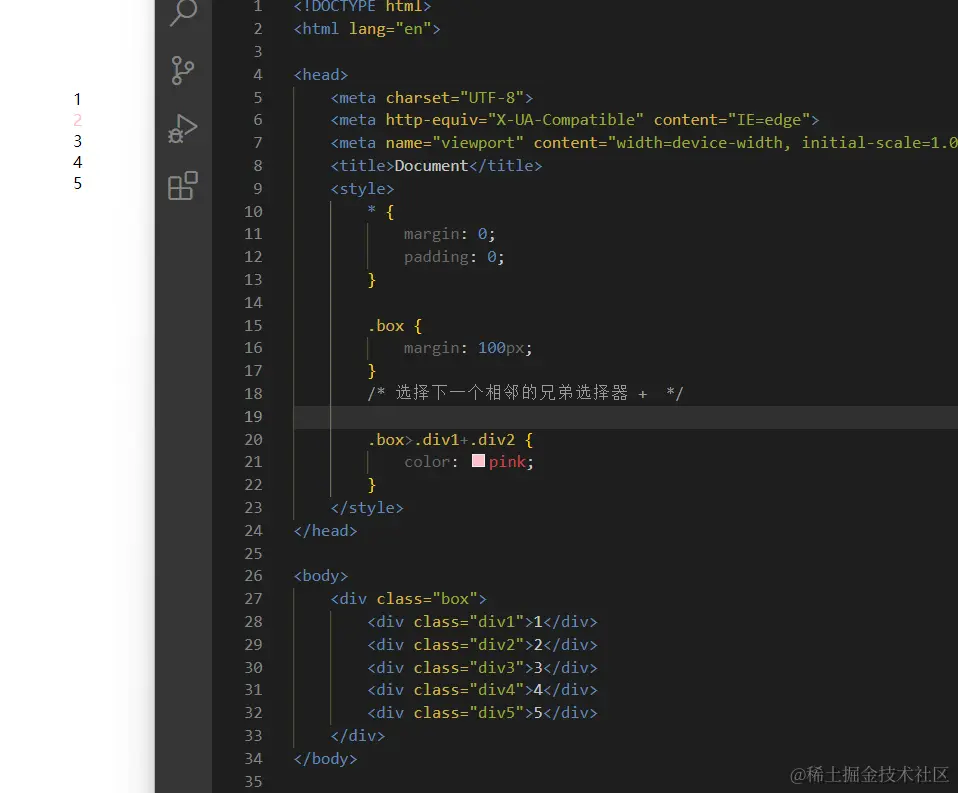
Task: Click the universal selector * on line 10
Action: tap(371, 211)
